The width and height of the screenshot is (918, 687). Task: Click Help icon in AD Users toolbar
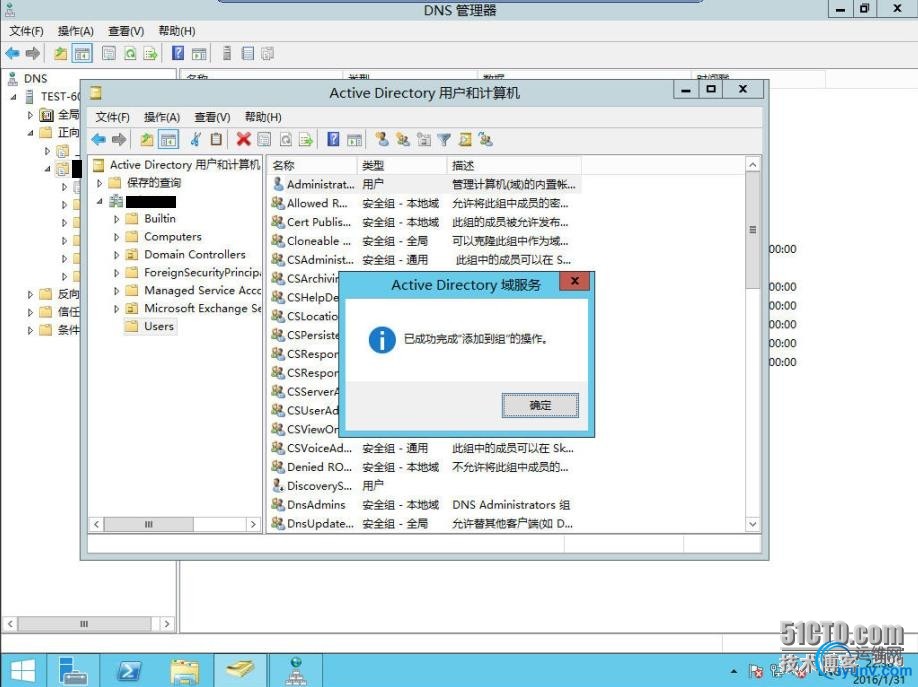(x=333, y=139)
